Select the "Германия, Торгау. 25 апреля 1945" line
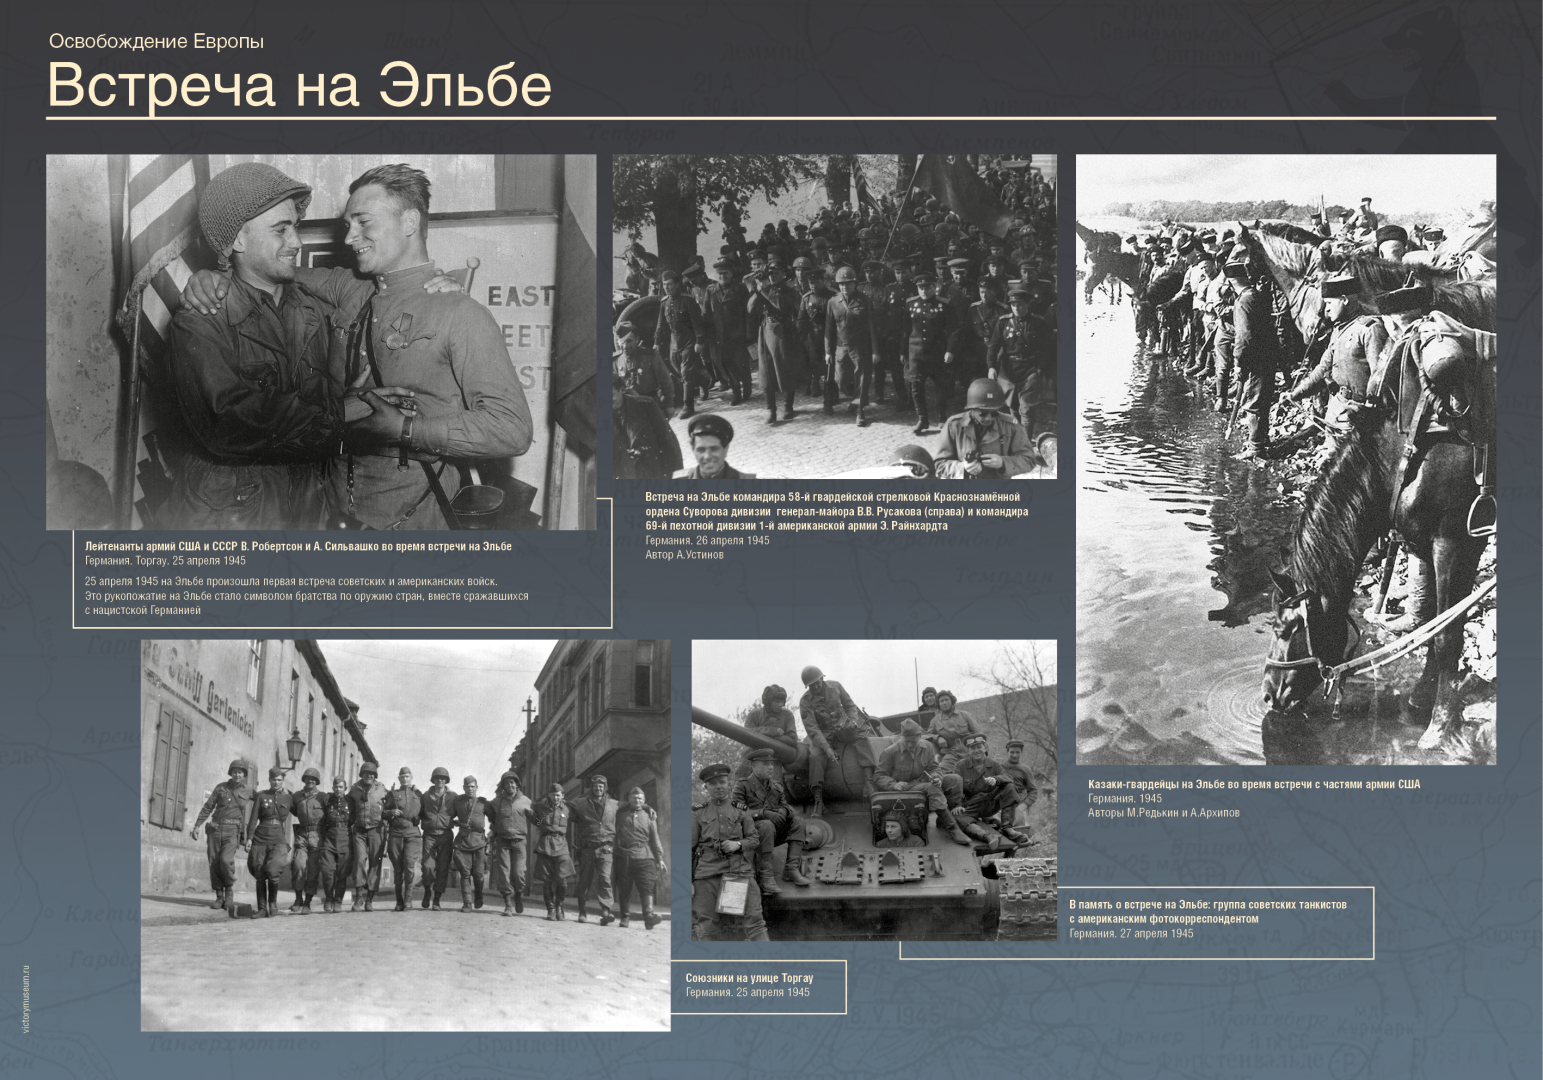The image size is (1543, 1080). click(x=165, y=561)
